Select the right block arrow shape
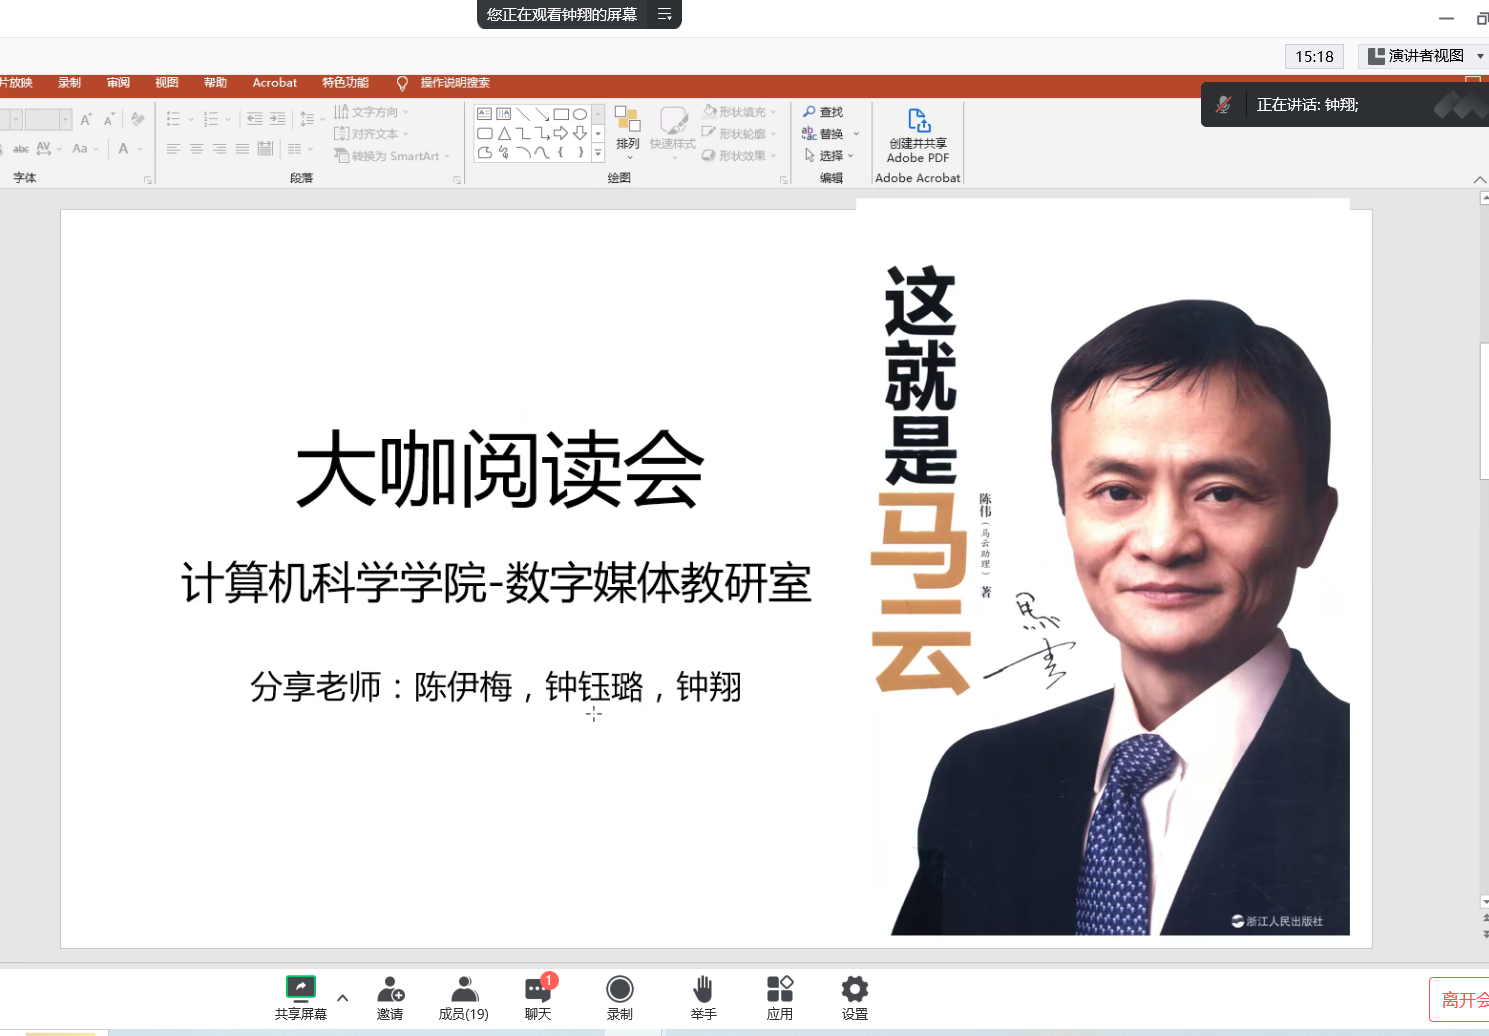The image size is (1489, 1036). point(561,133)
